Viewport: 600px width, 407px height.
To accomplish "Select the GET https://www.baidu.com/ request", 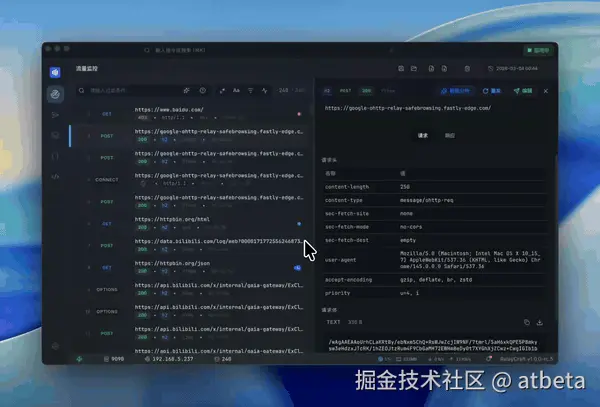I will coord(190,114).
